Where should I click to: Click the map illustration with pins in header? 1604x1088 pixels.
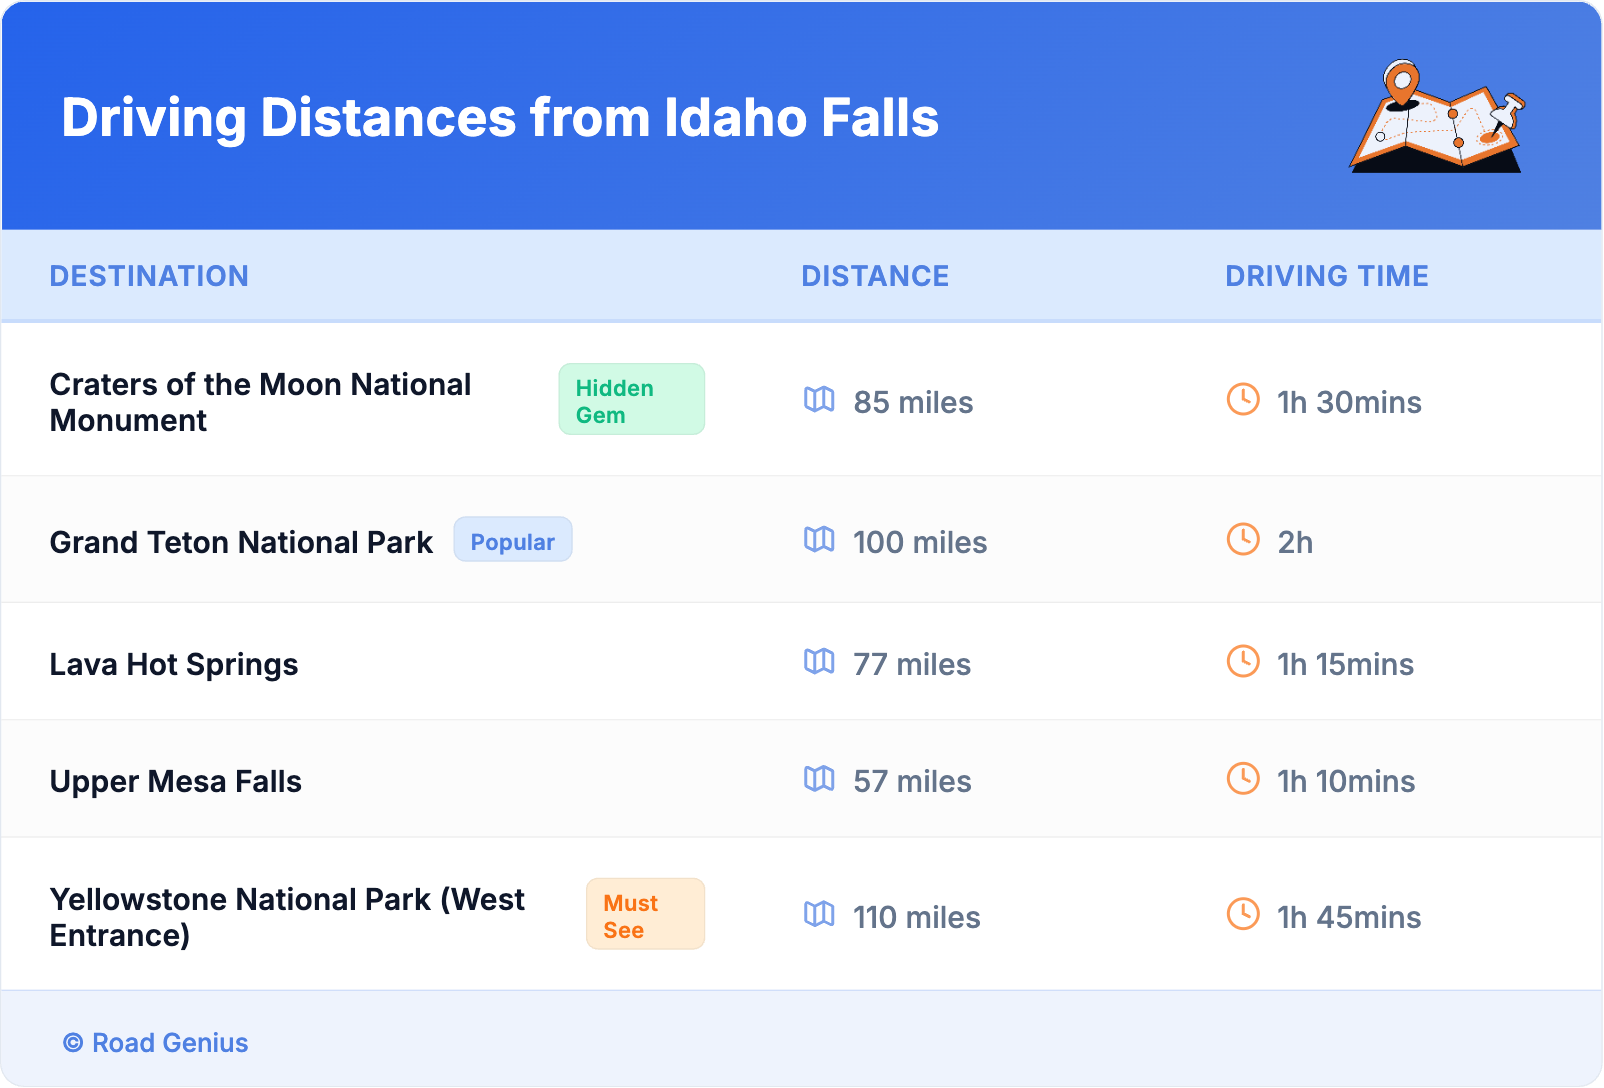pos(1437,117)
